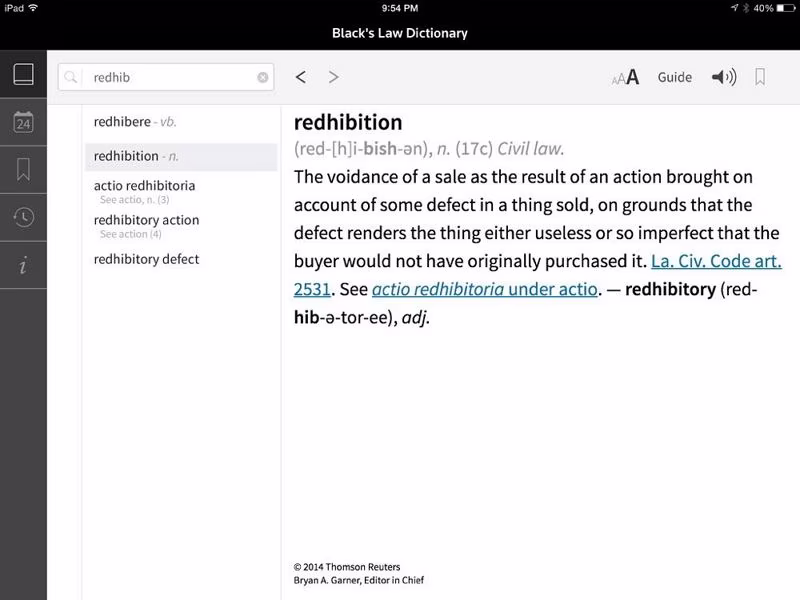
Task: Click the 2014 Thomson Reuters copyright text
Action: [347, 567]
